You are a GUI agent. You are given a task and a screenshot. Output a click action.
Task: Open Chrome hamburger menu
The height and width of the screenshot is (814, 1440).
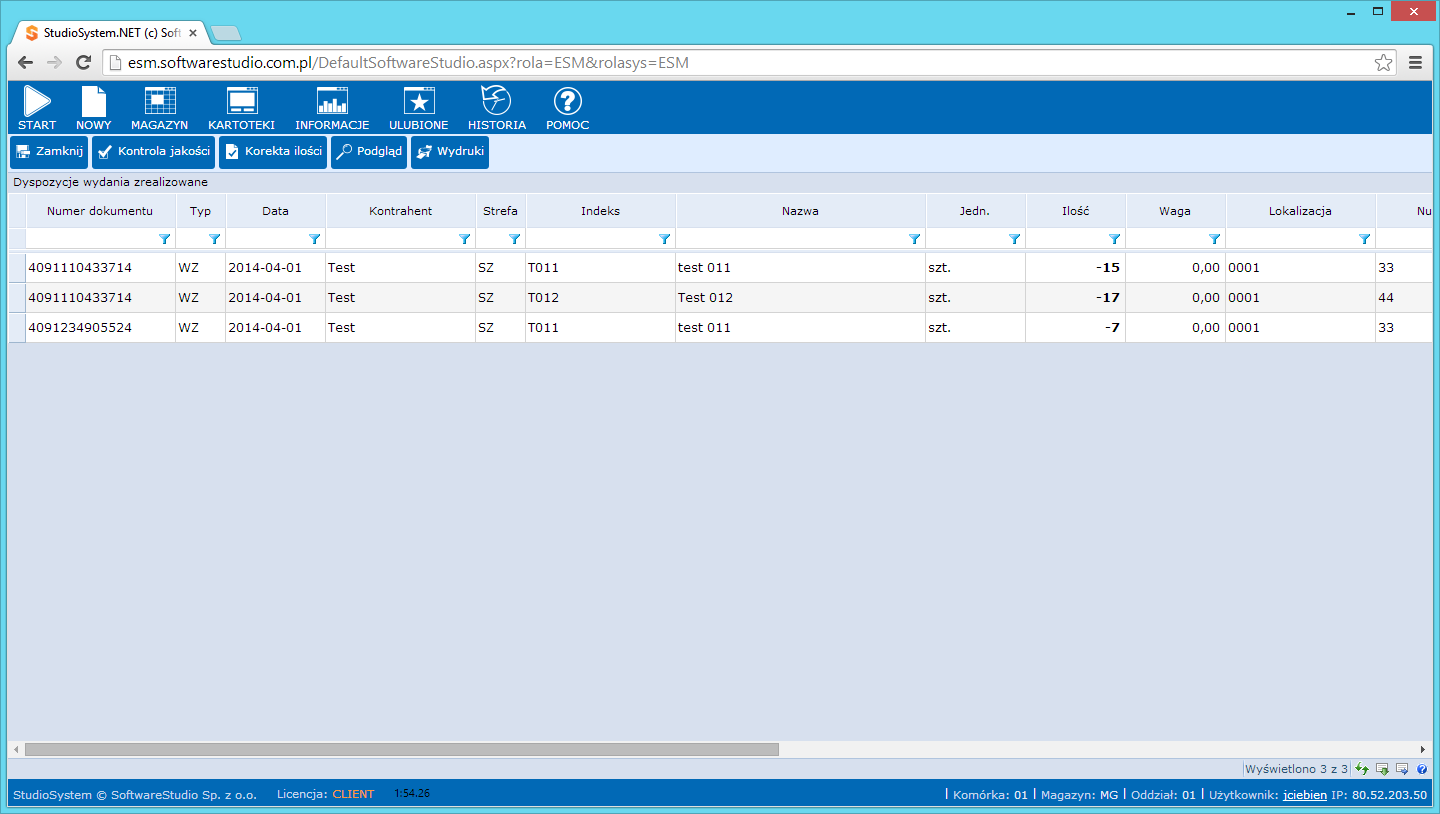coord(1415,62)
